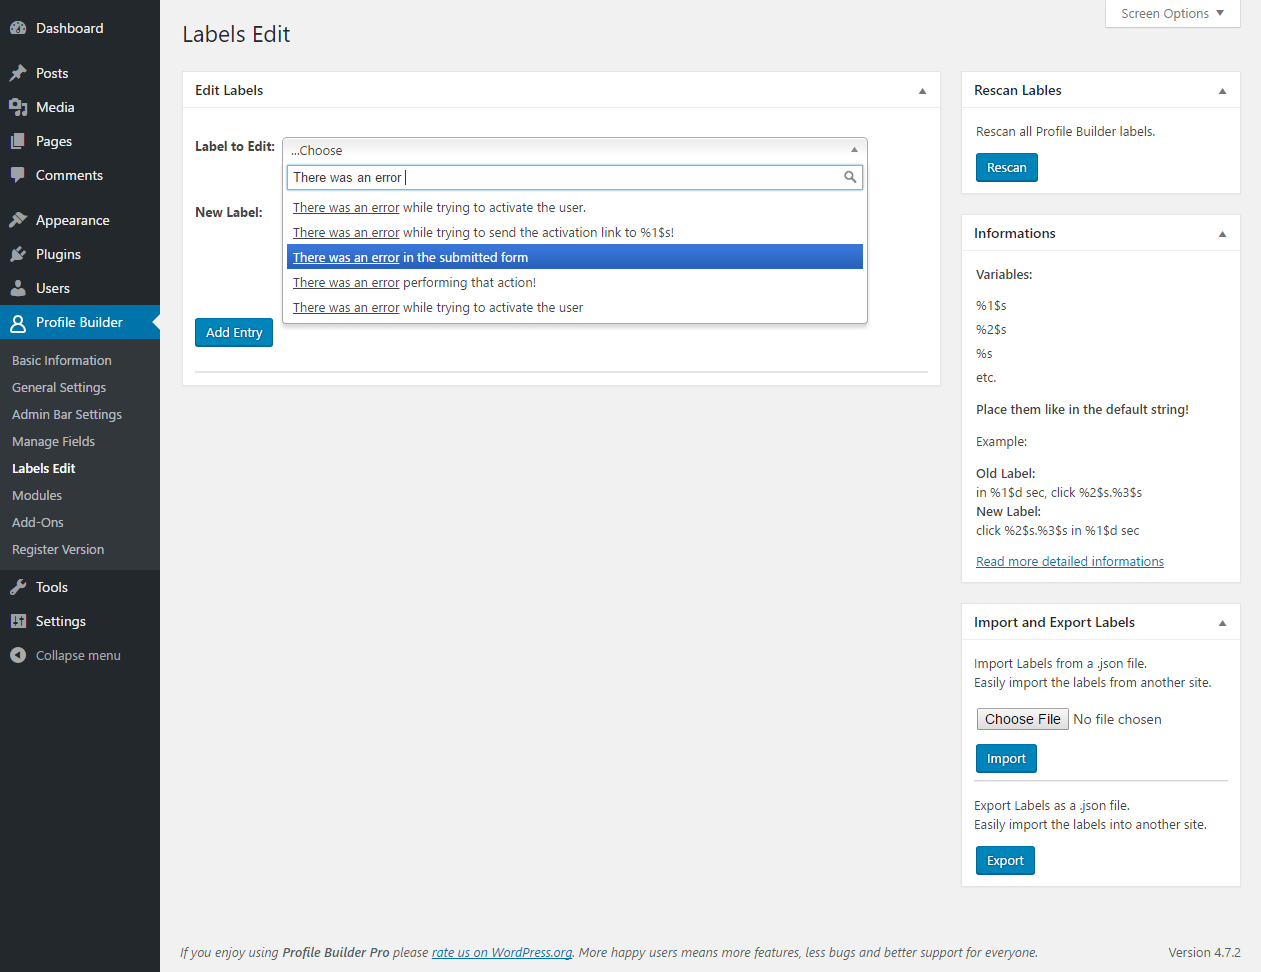Screen dimensions: 1261x972
Task: Click the Settings sliders icon
Action: (x=18, y=621)
